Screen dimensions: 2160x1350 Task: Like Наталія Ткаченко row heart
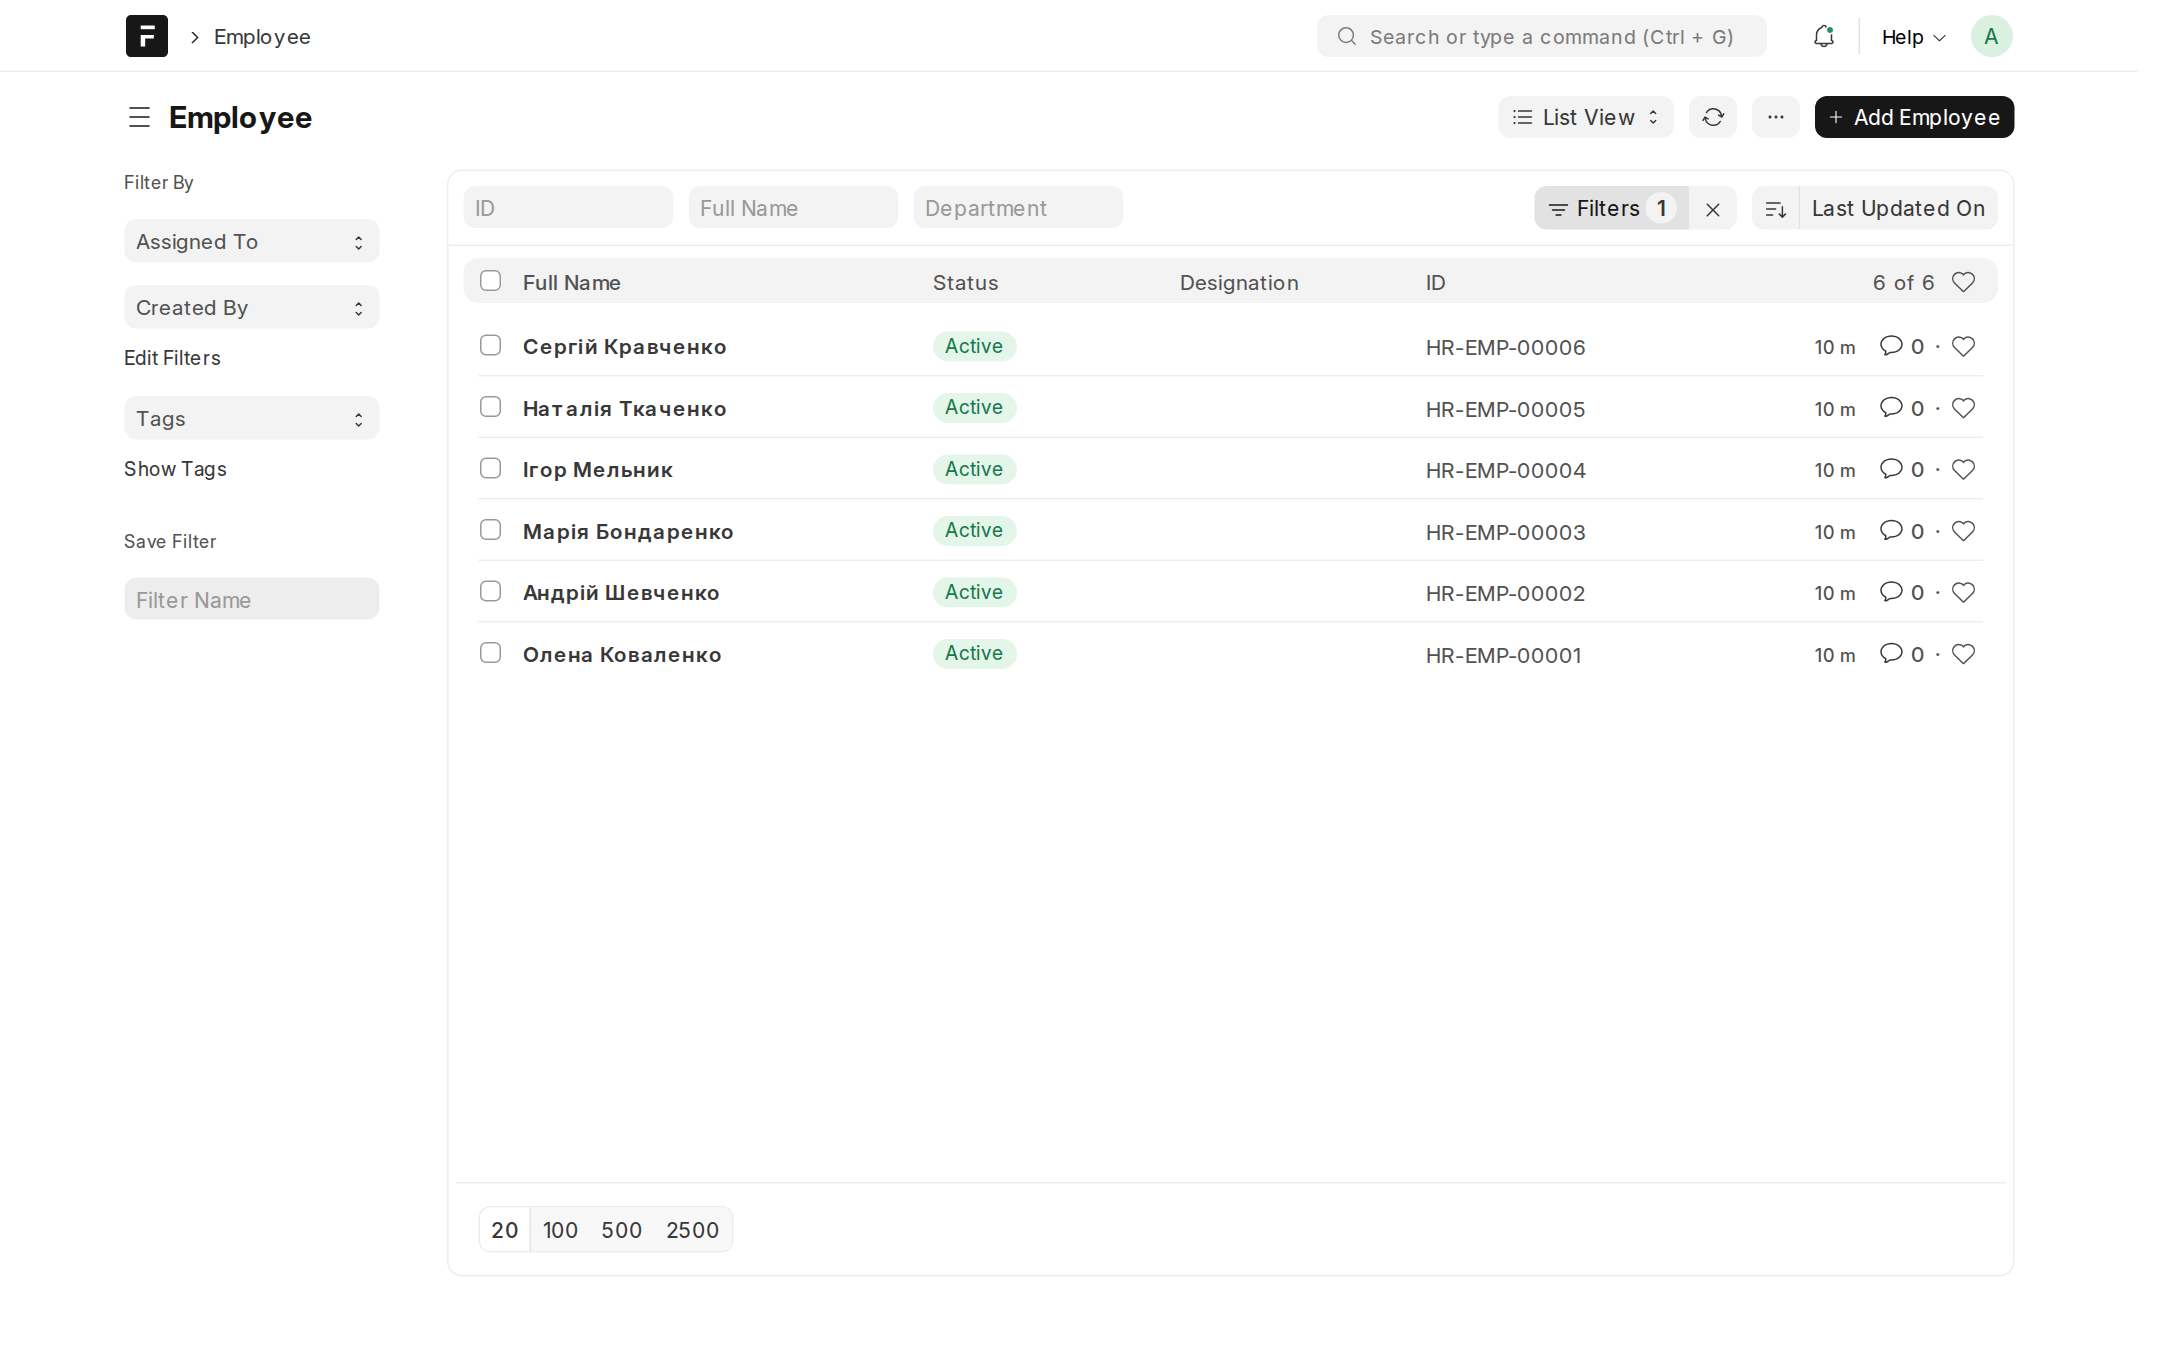(1963, 408)
